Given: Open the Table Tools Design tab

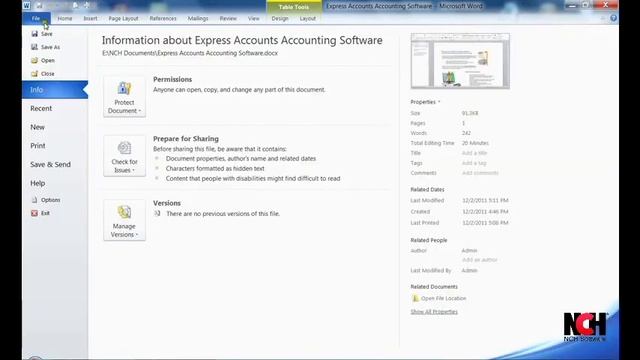Looking at the screenshot, I should (280, 18).
